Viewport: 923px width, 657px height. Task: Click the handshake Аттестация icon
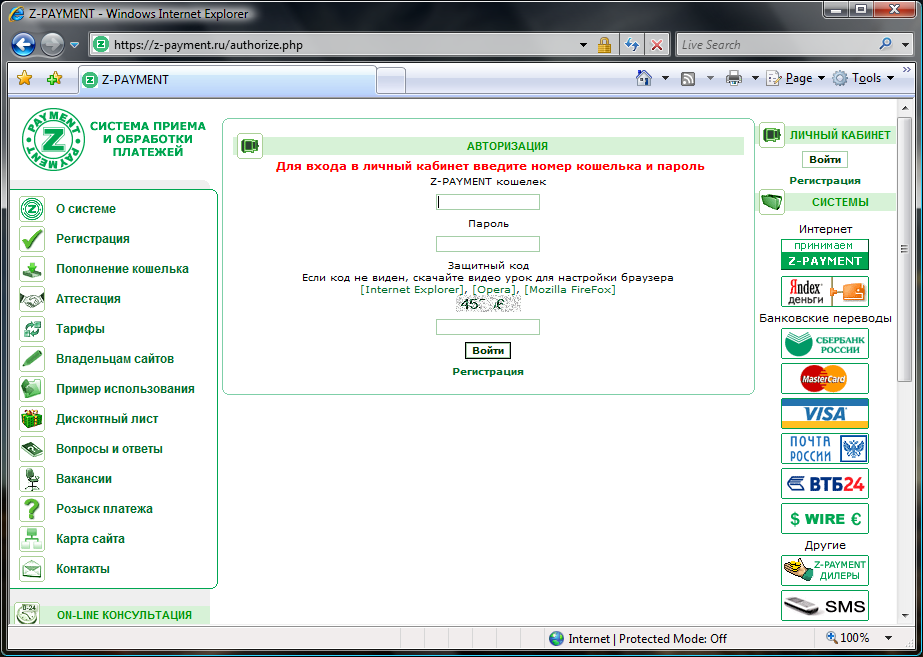(x=32, y=299)
